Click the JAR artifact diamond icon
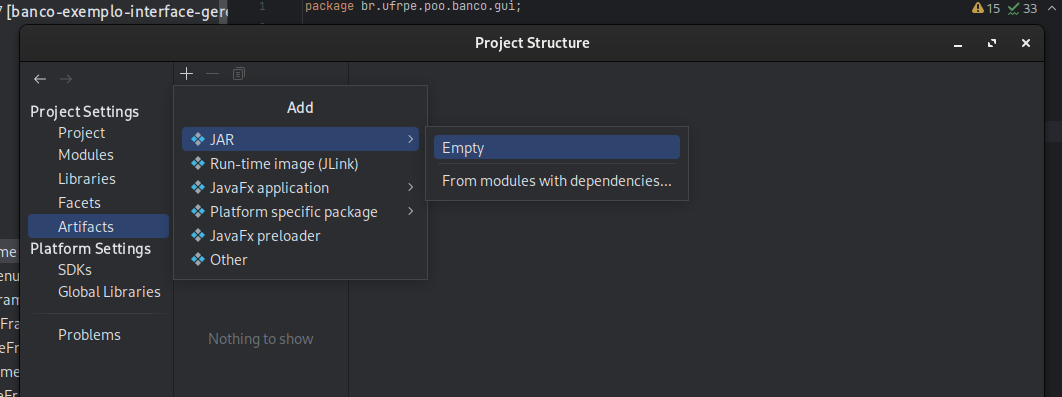Screen dimensions: 1062x397 click(198, 140)
